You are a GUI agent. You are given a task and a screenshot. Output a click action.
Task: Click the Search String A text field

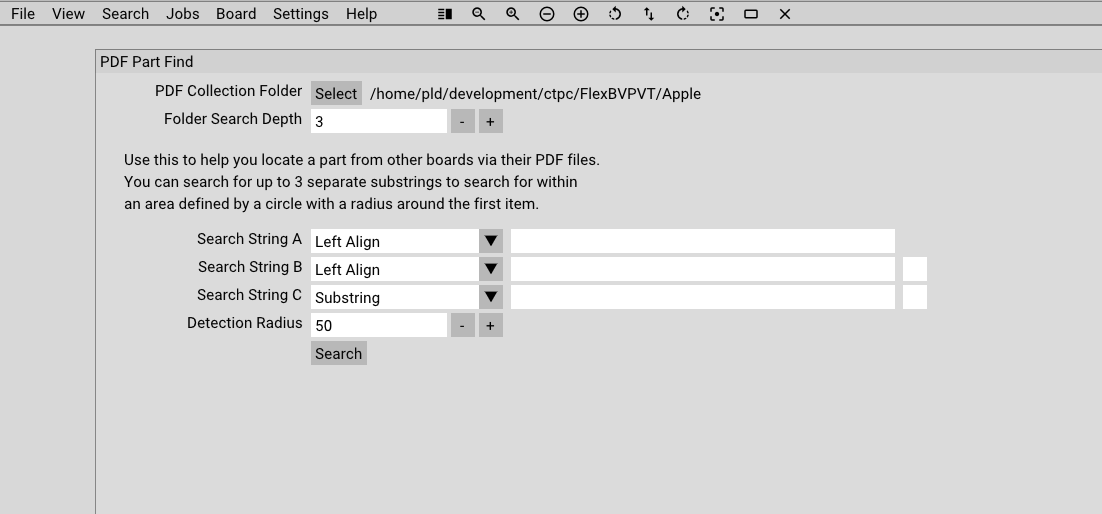click(703, 241)
